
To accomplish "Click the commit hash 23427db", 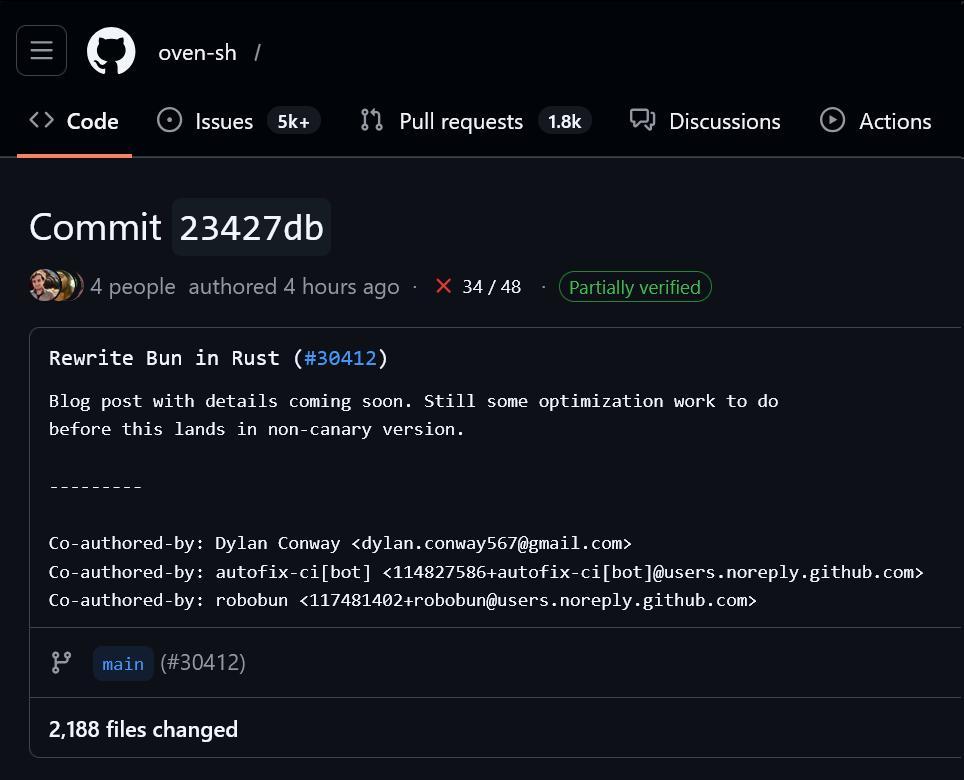I will pyautogui.click(x=251, y=227).
